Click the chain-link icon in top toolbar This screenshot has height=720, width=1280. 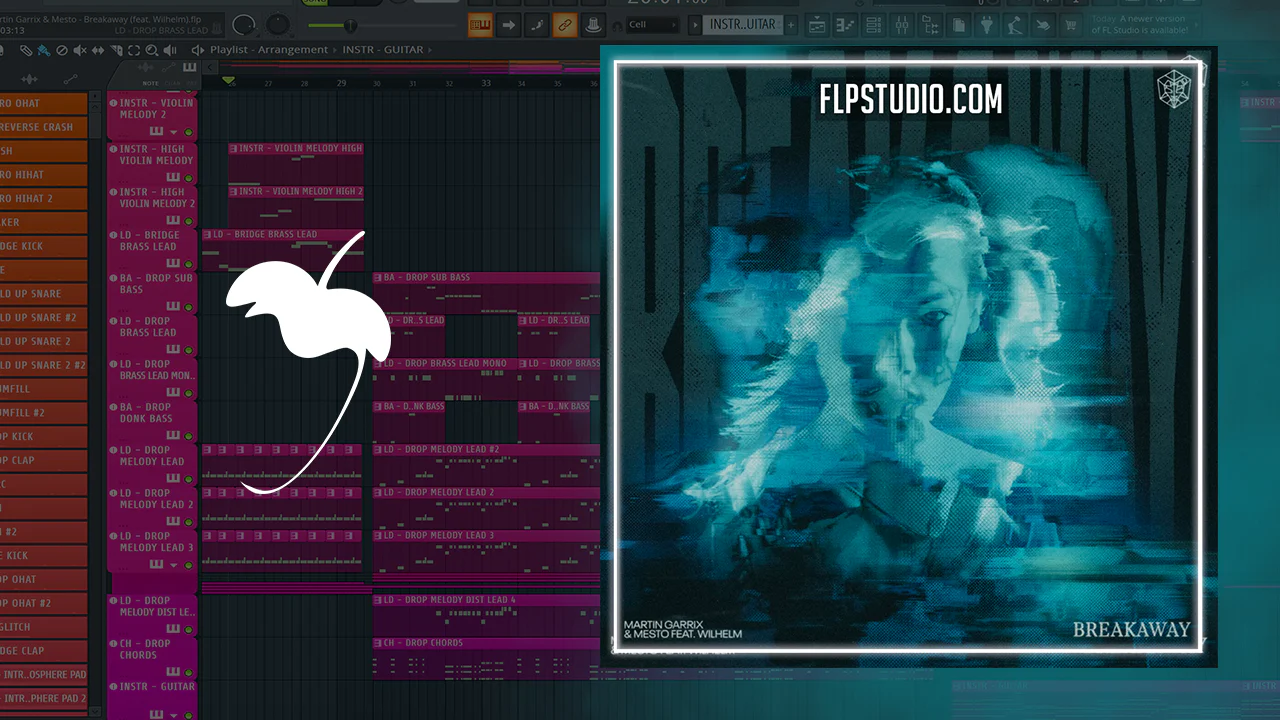(566, 25)
